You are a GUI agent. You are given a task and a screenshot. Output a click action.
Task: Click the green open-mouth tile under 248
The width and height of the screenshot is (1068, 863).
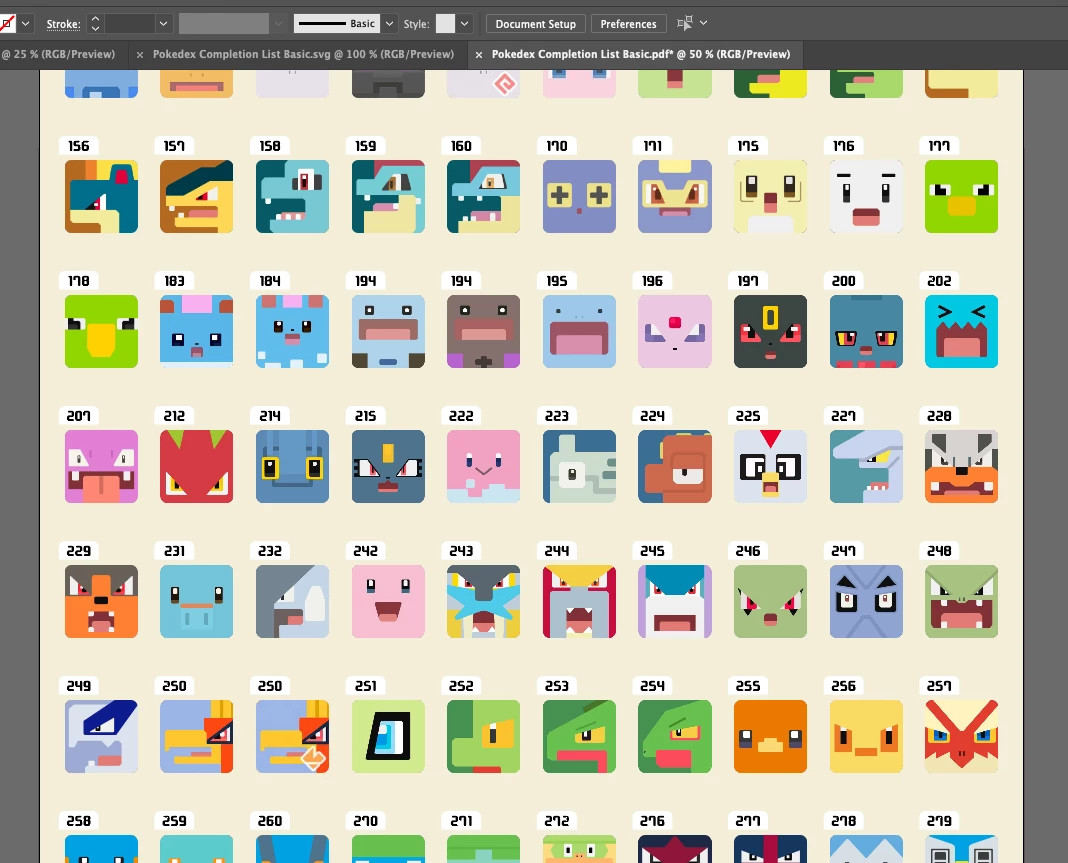click(962, 601)
